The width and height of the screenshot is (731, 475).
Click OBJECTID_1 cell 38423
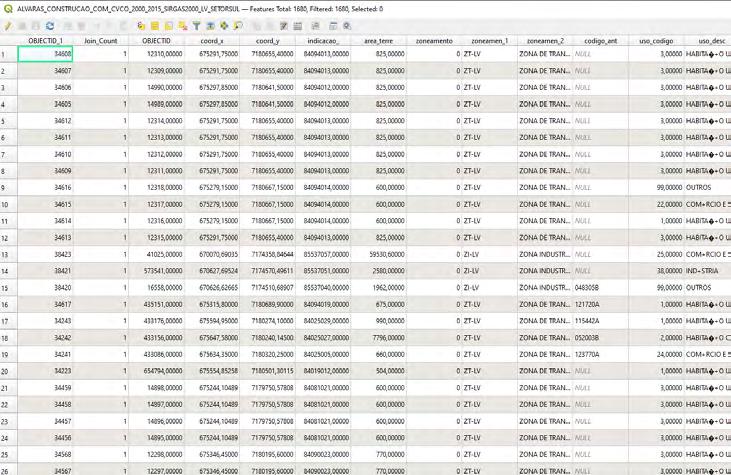(x=45, y=255)
